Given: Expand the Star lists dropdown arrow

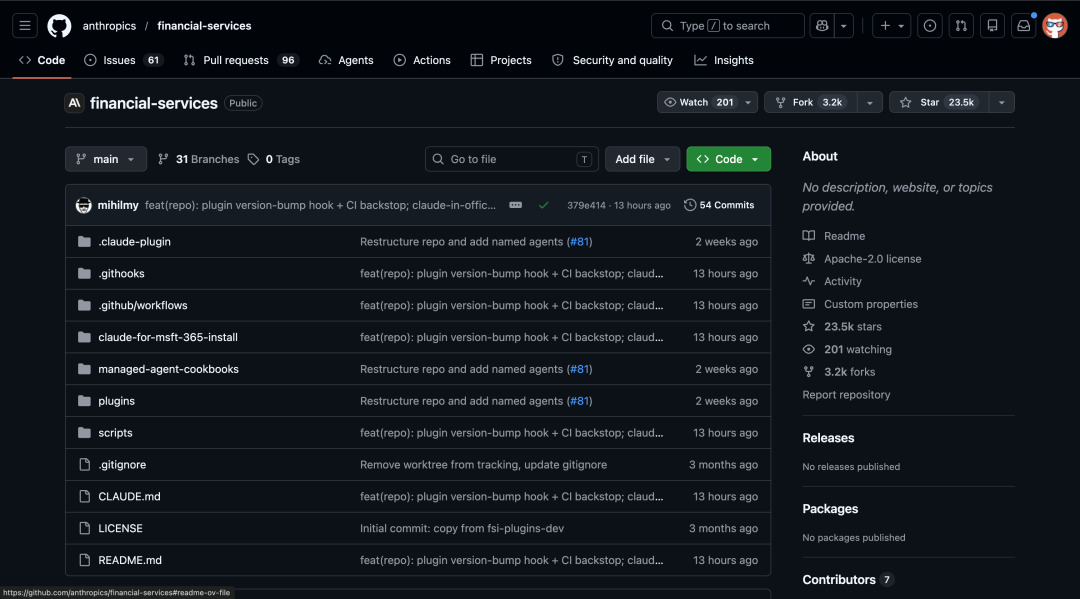Looking at the screenshot, I should tap(1001, 102).
